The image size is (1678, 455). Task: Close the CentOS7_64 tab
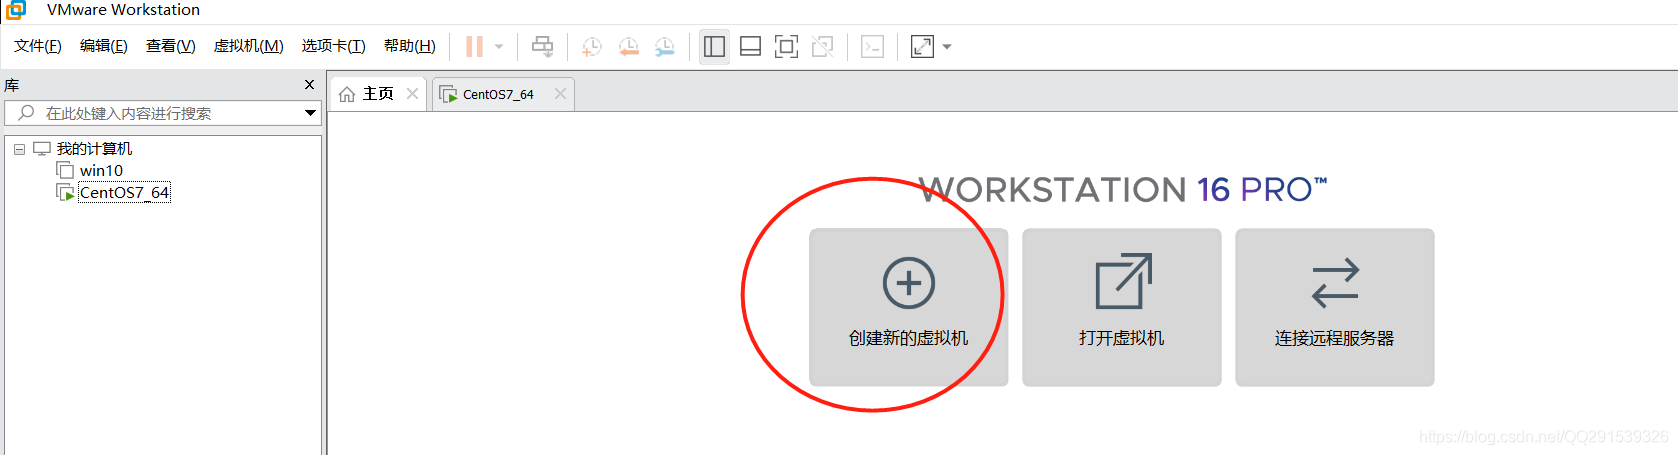click(560, 93)
